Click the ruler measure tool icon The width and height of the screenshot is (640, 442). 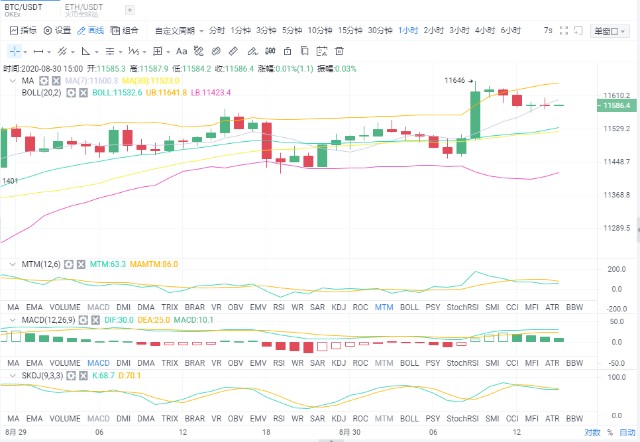tap(233, 51)
